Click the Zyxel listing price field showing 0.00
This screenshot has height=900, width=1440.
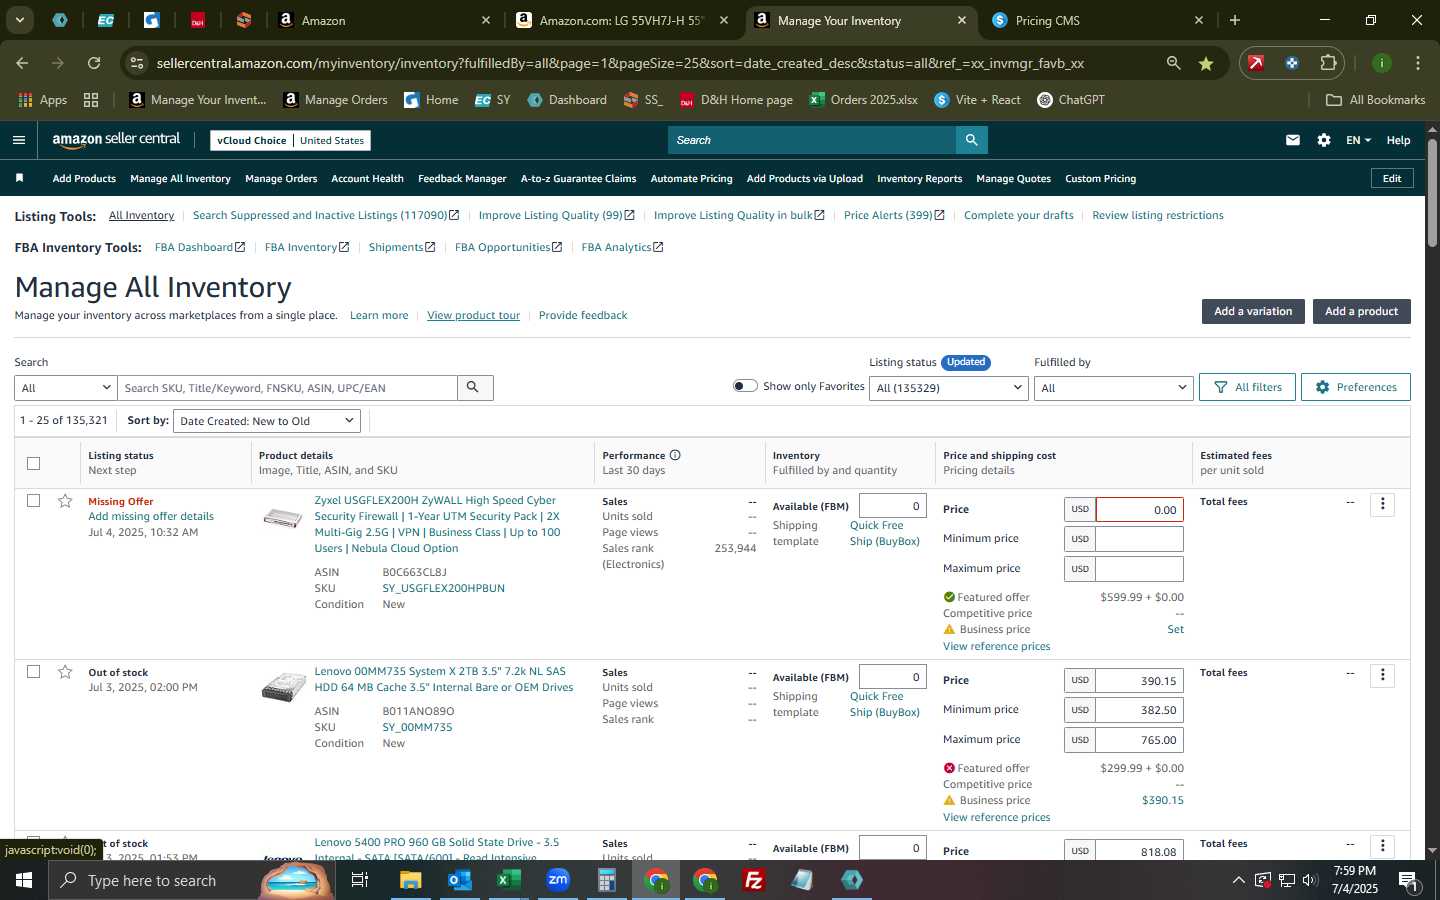pyautogui.click(x=1139, y=509)
